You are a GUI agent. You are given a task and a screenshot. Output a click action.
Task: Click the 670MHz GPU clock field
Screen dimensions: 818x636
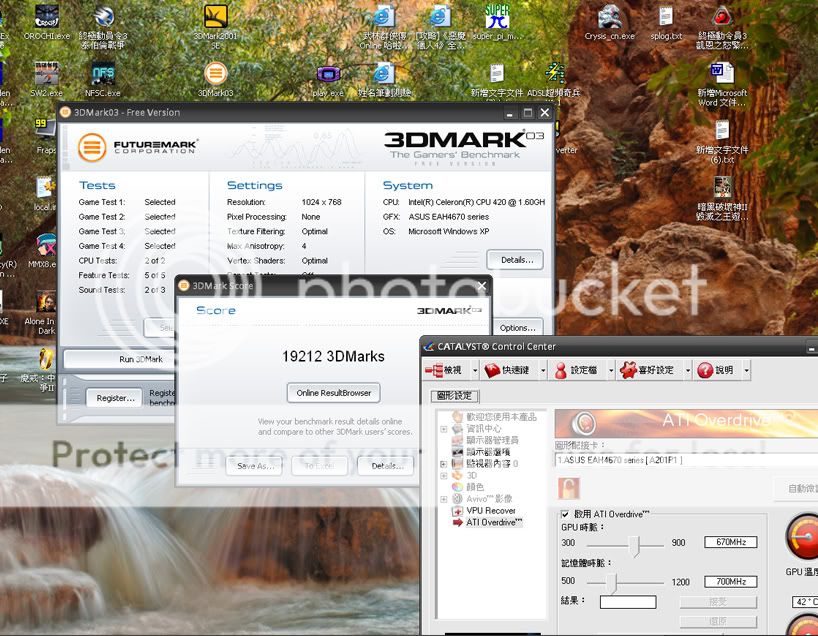pos(730,542)
